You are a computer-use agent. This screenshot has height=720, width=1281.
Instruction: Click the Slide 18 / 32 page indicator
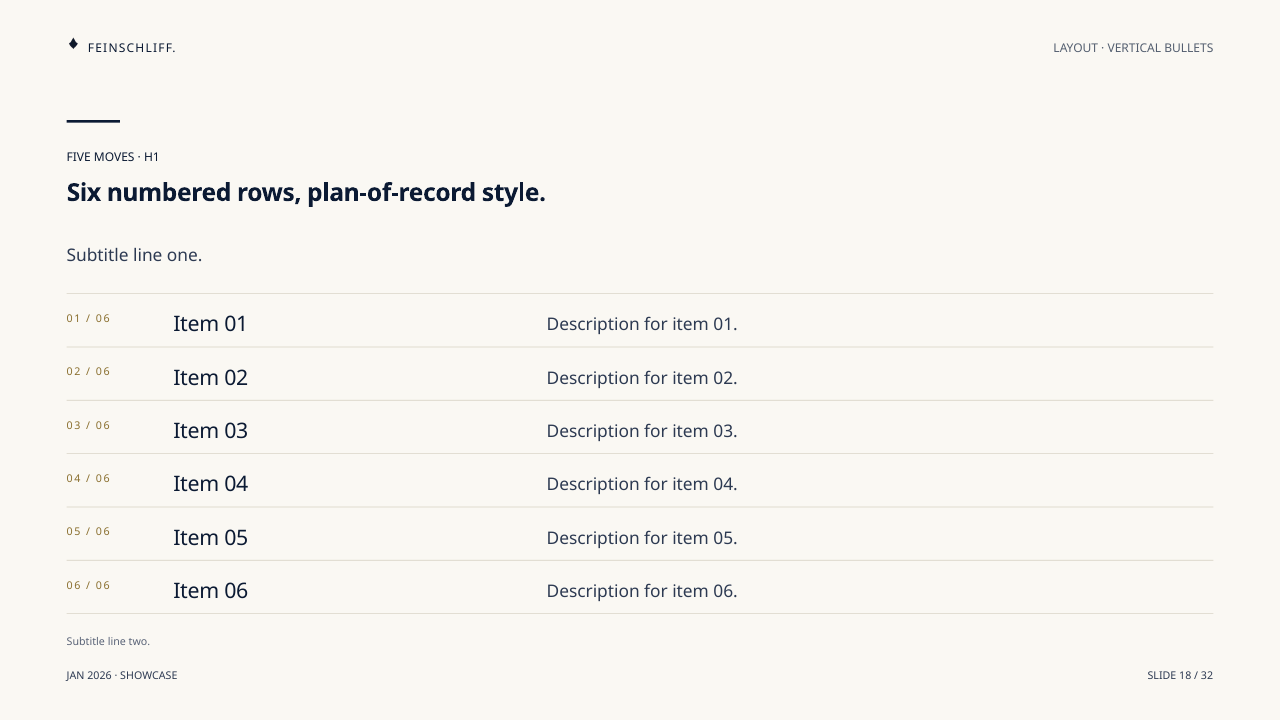(1180, 676)
